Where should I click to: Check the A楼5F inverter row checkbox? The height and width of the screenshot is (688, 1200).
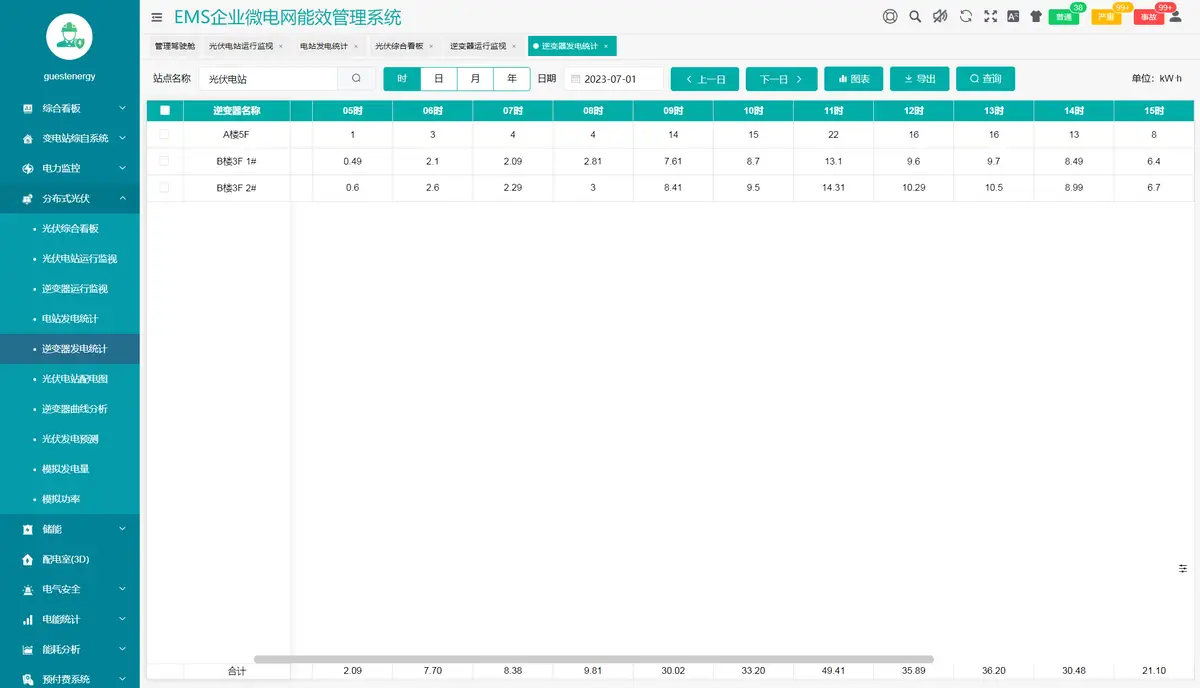pos(165,135)
